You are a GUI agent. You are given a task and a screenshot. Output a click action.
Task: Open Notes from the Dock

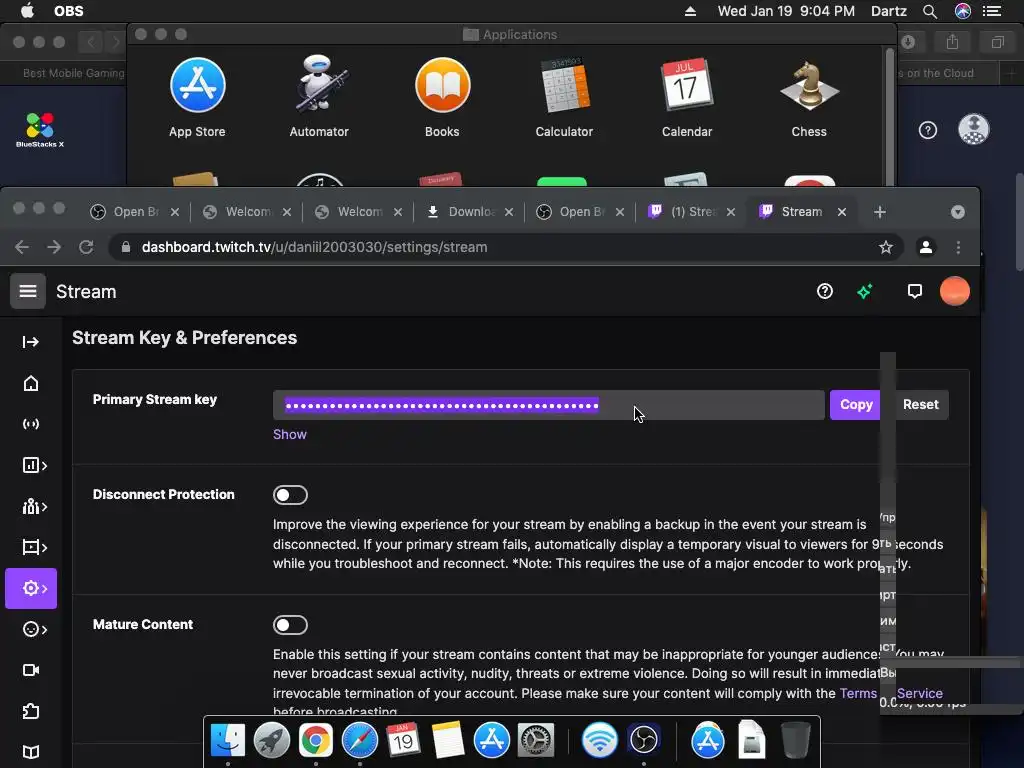click(448, 741)
